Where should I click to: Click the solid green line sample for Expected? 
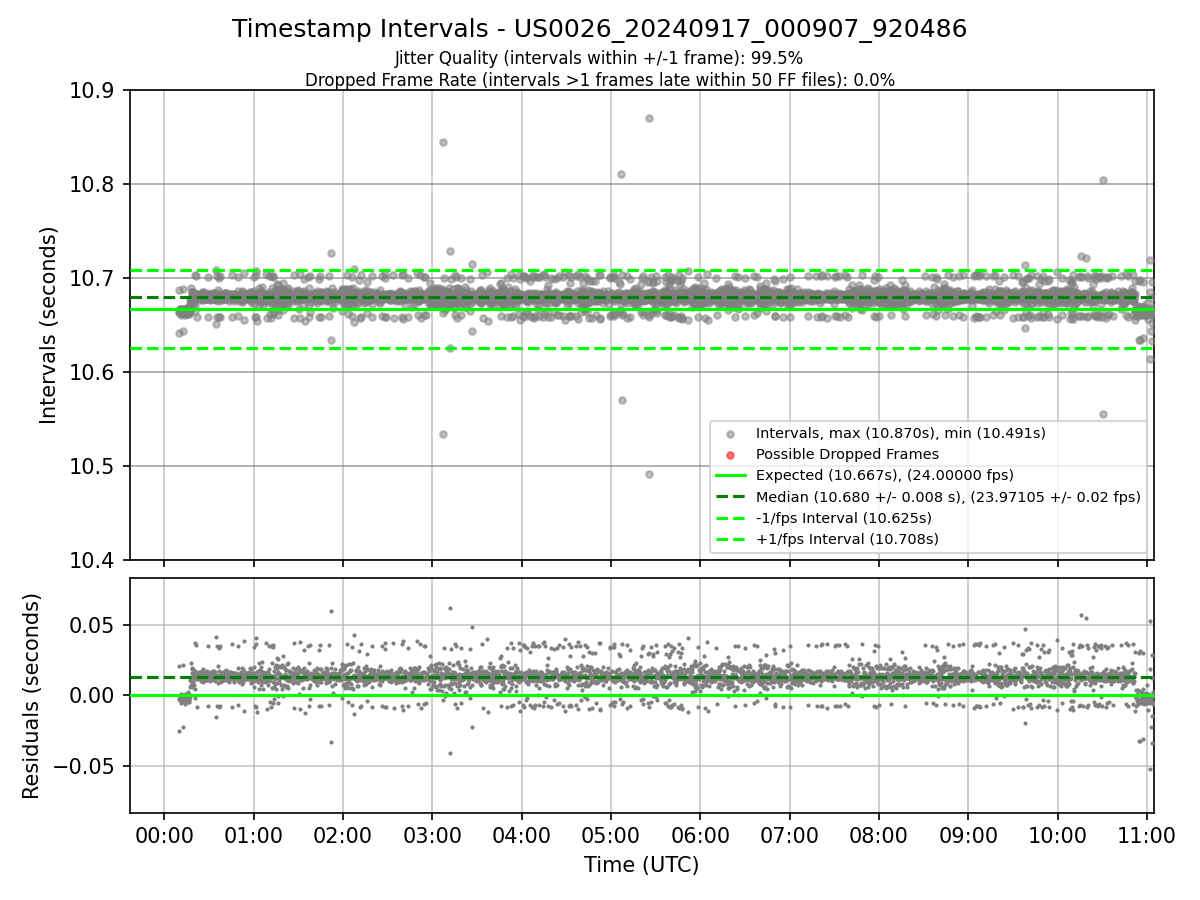[x=730, y=475]
